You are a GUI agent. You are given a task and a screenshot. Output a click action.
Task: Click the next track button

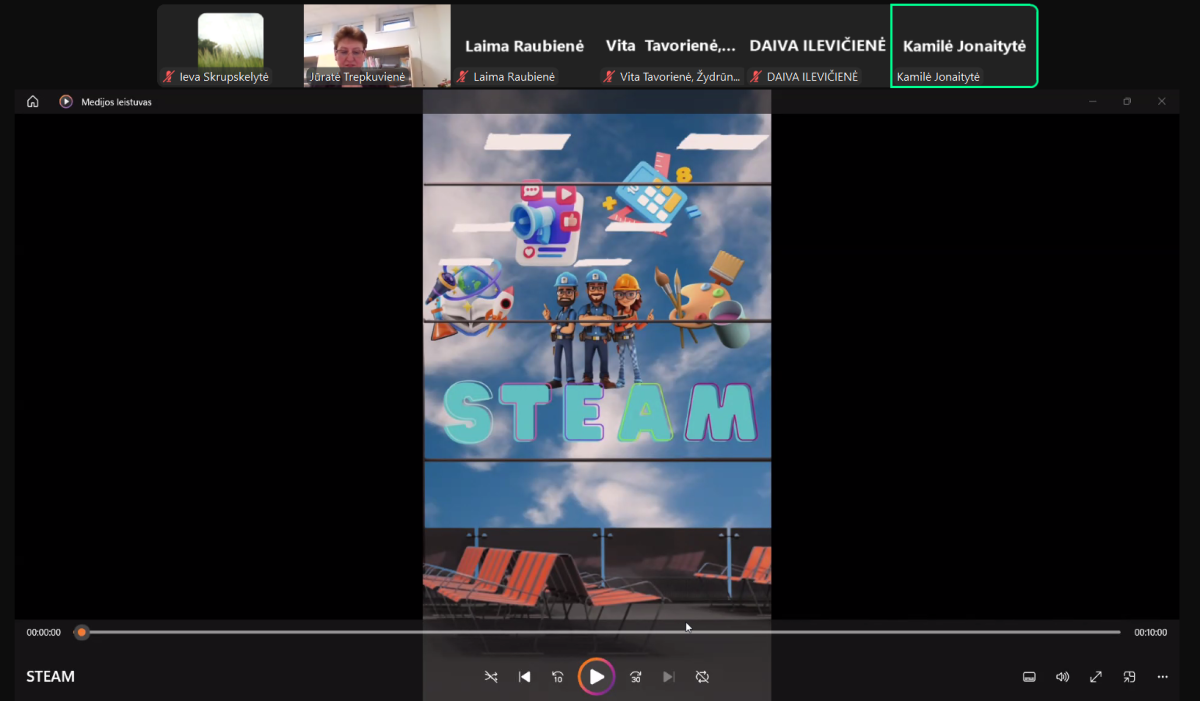(669, 677)
